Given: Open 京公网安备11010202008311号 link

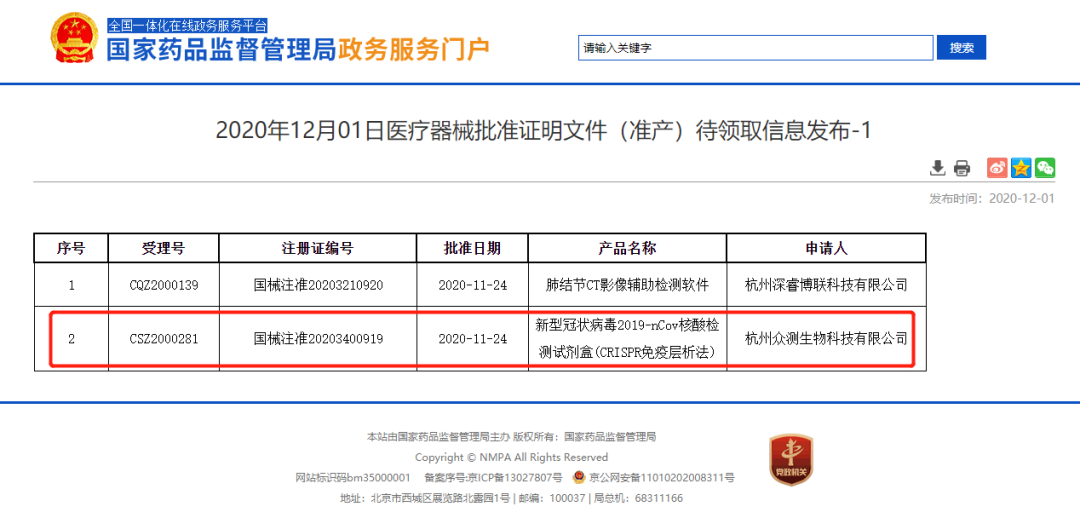Looking at the screenshot, I should coord(661,477).
